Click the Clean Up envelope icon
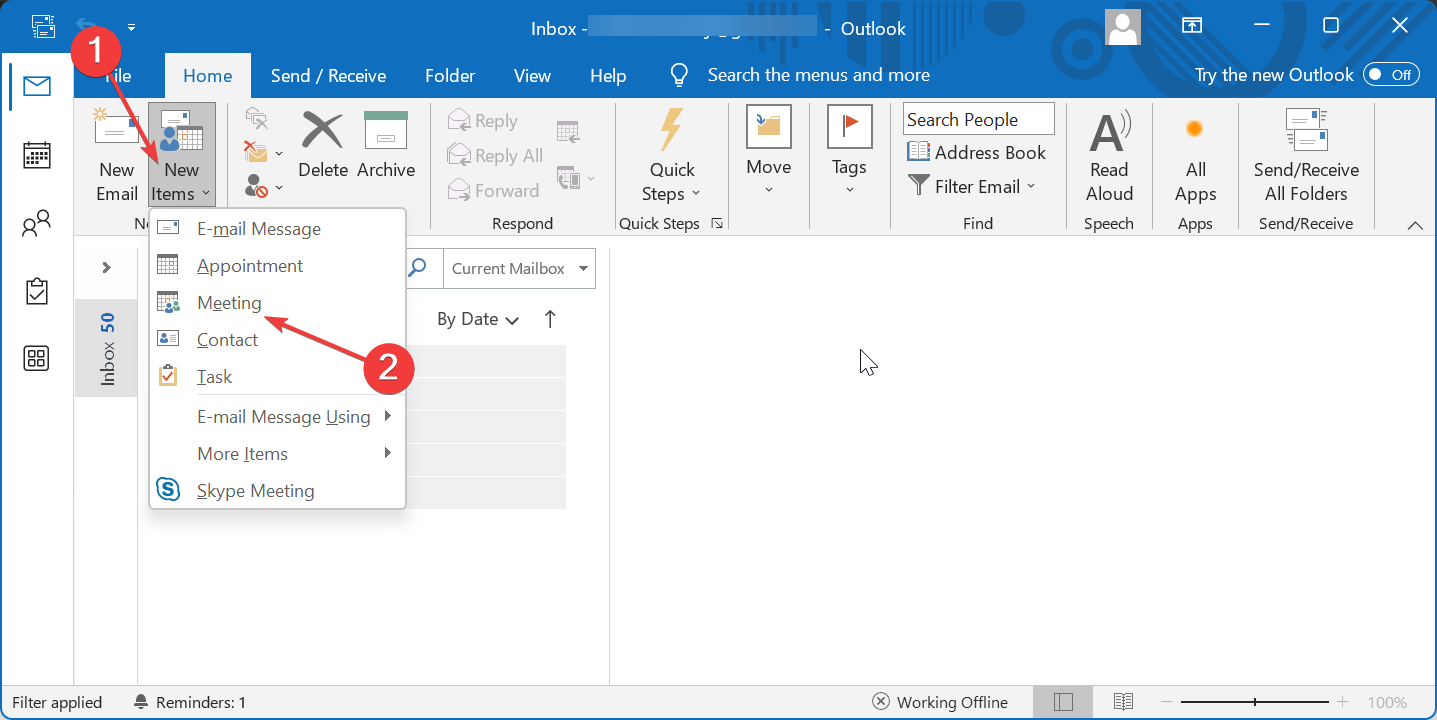 [x=256, y=152]
